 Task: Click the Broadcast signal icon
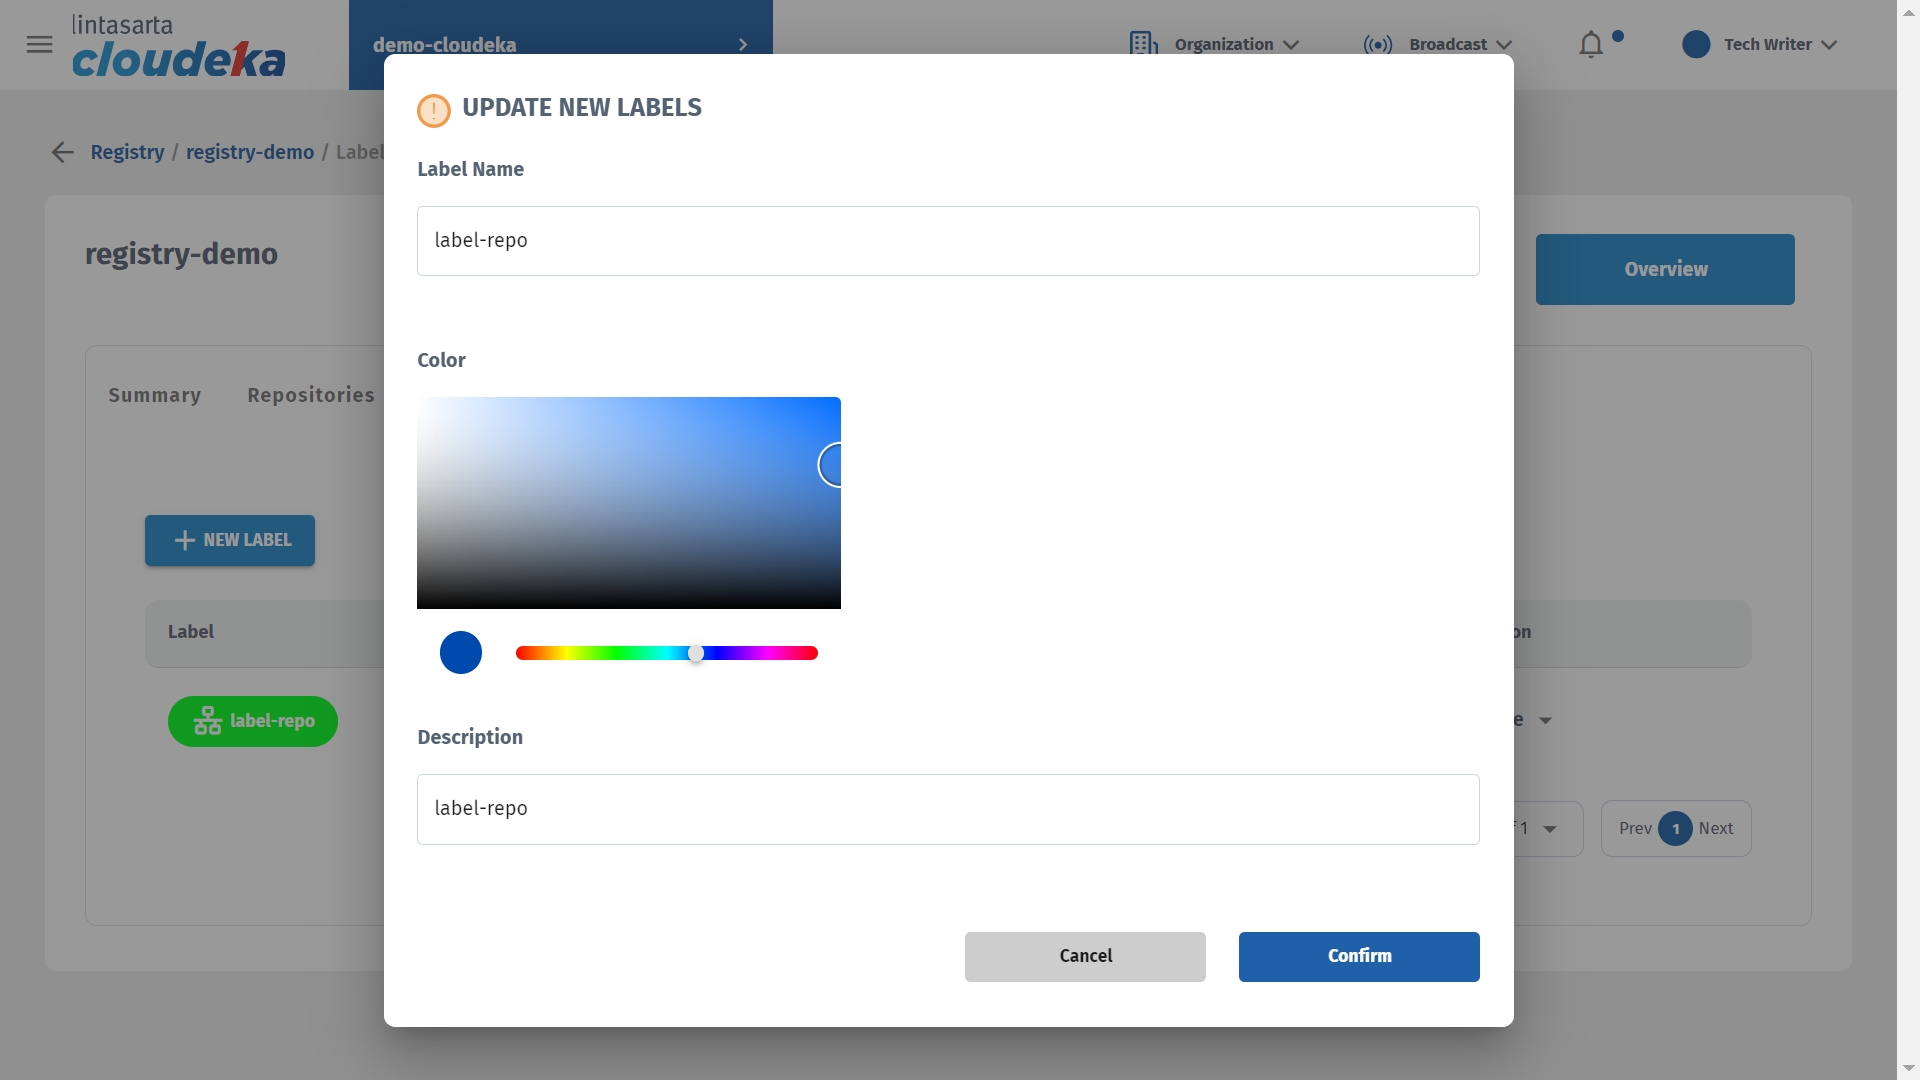tap(1377, 45)
